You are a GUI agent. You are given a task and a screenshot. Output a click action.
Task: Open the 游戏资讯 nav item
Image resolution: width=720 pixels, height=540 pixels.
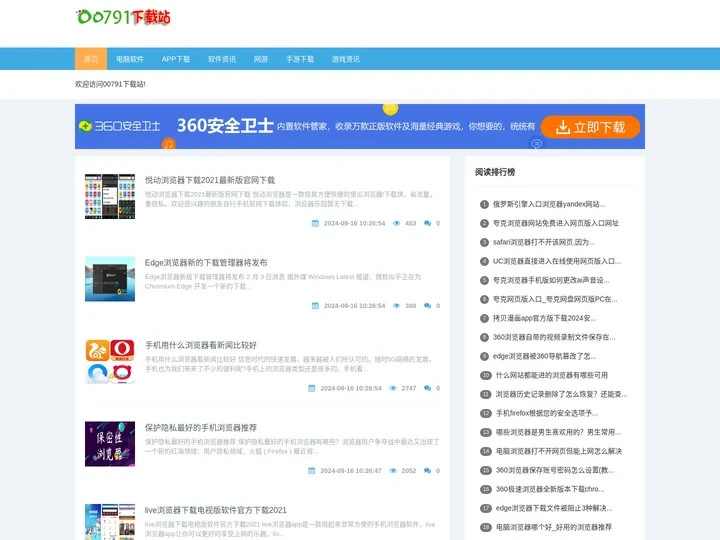coord(346,59)
